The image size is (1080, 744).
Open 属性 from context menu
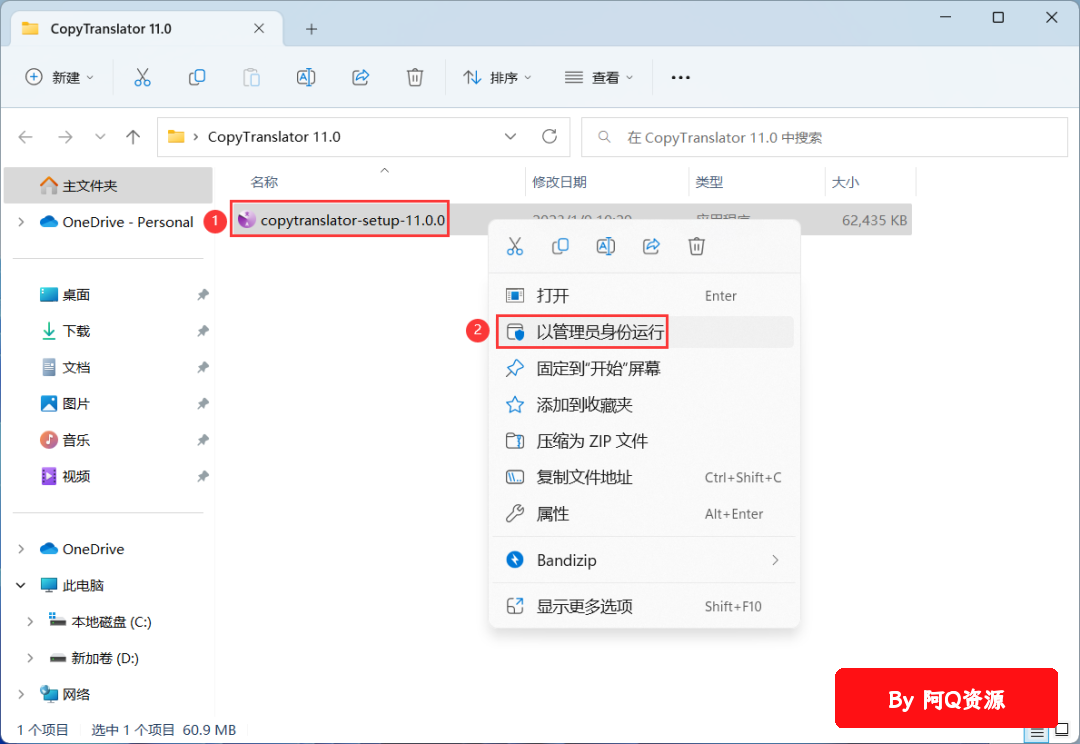pyautogui.click(x=644, y=514)
